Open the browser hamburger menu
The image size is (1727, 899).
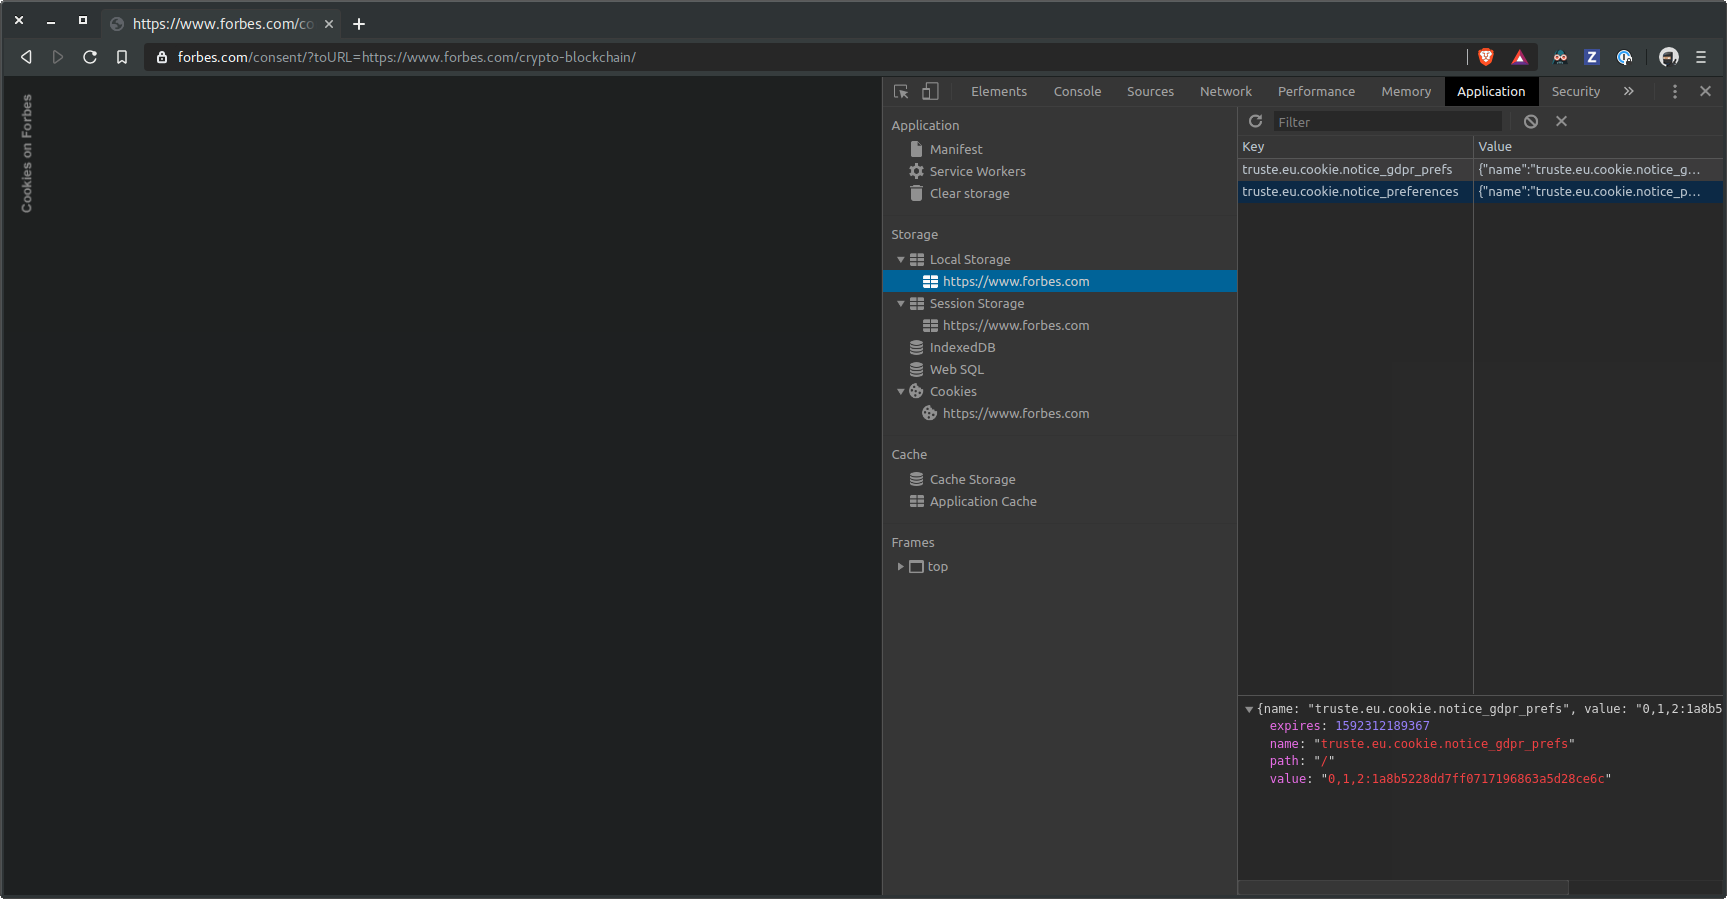1701,57
